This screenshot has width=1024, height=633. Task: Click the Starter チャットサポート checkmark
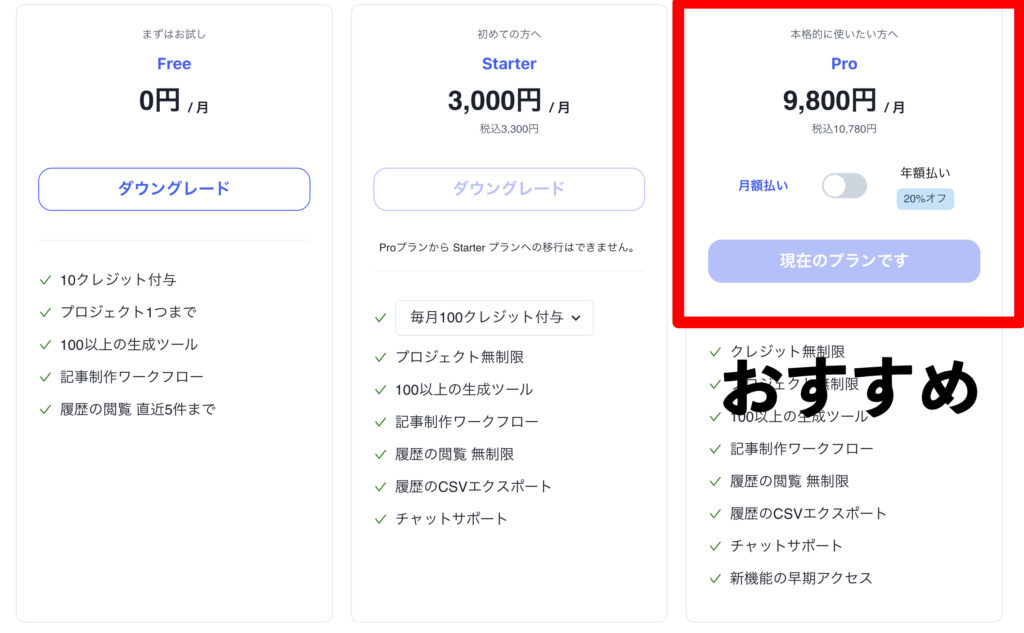(x=380, y=519)
